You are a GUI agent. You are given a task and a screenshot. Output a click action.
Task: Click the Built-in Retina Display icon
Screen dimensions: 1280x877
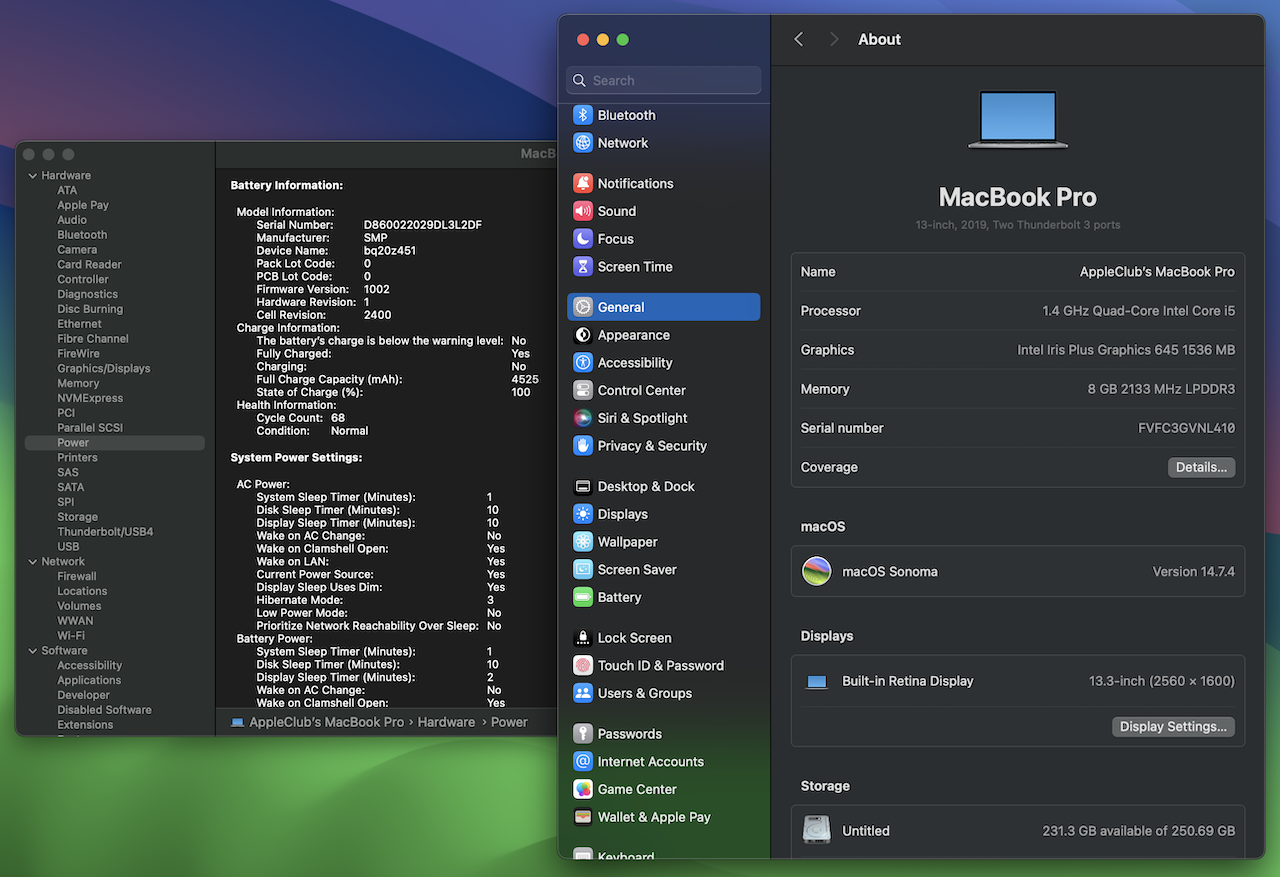tap(817, 682)
